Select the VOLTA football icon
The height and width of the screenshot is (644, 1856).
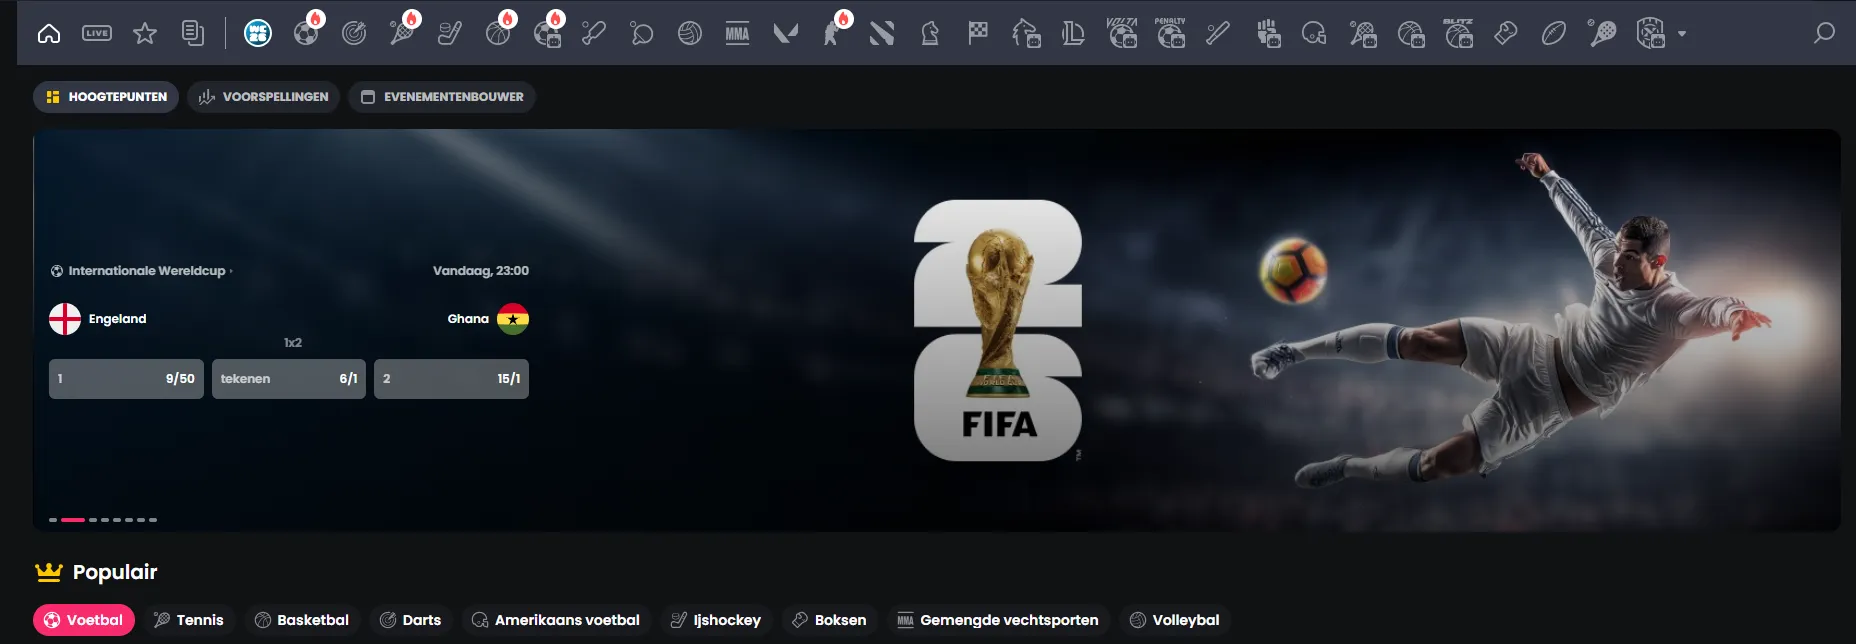point(1122,33)
